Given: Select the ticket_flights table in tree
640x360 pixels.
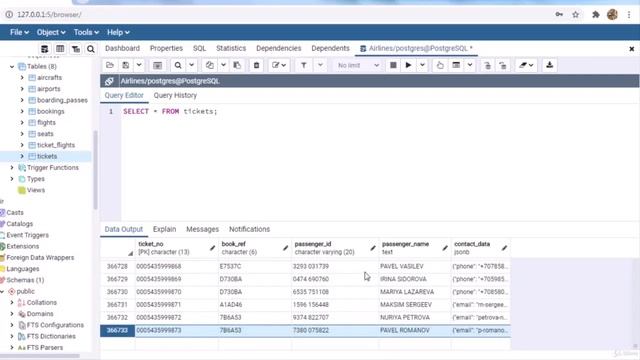Looking at the screenshot, I should click(56, 145).
